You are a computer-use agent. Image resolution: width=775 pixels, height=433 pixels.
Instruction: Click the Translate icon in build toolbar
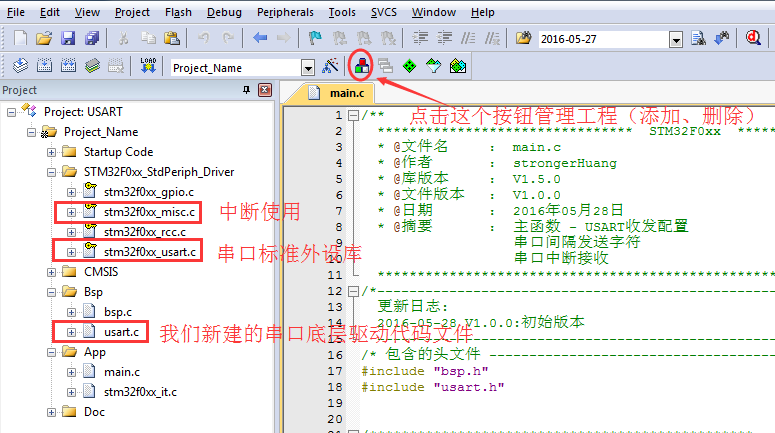(20, 66)
